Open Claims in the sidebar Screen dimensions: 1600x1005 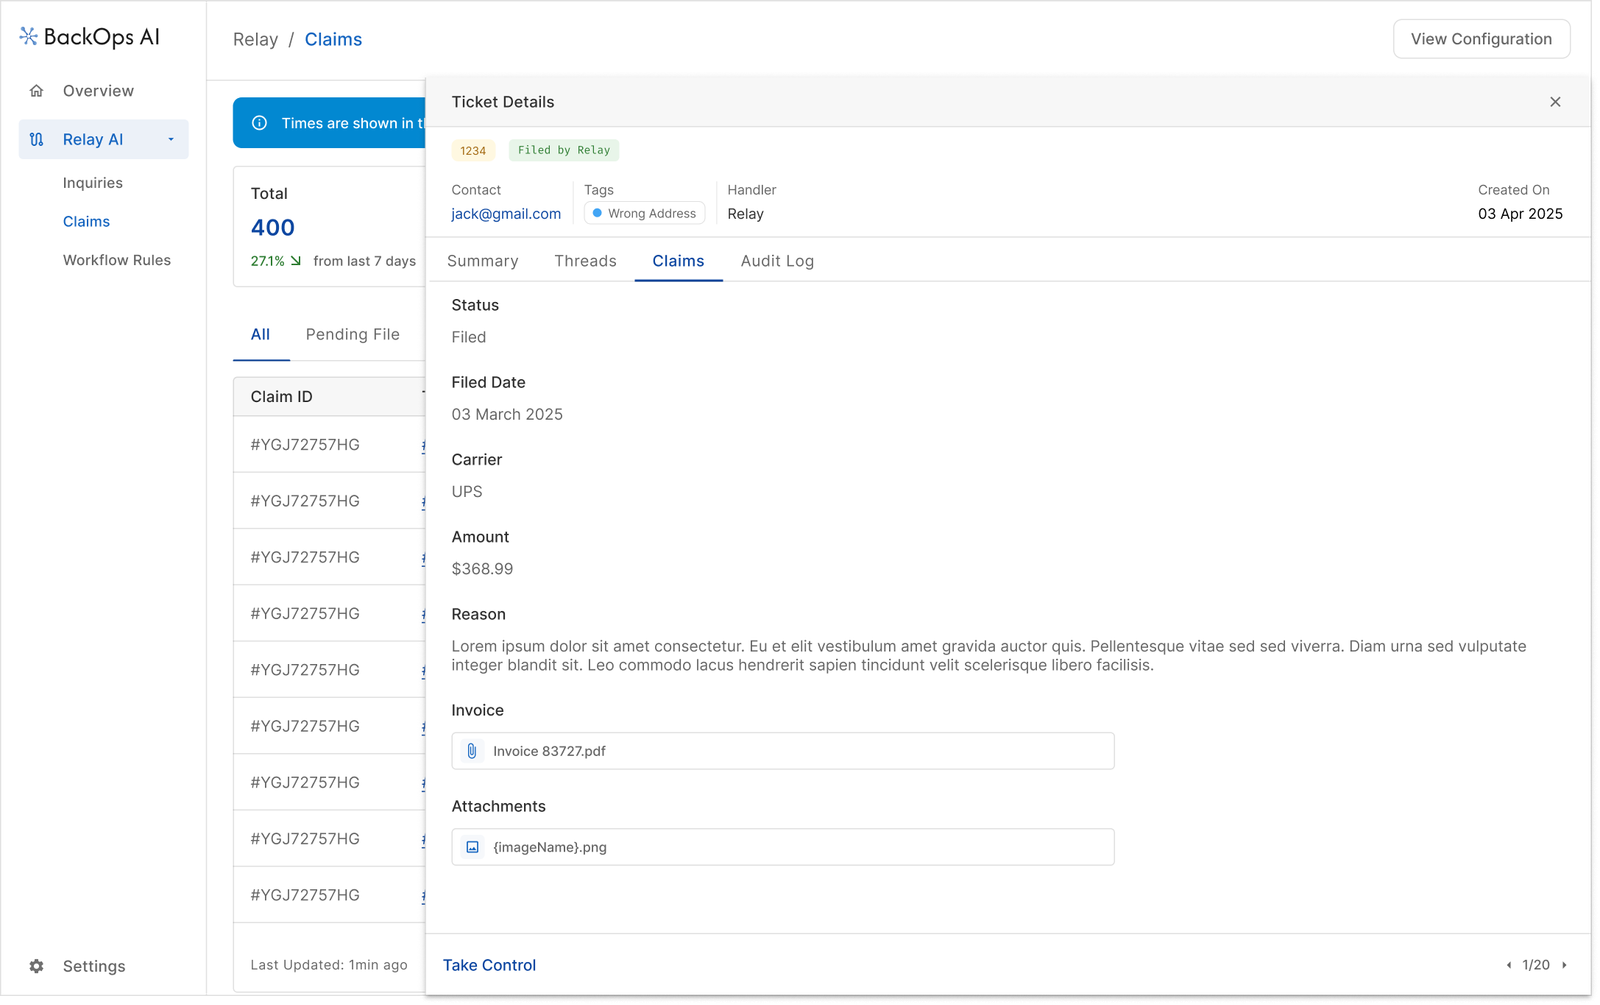(x=86, y=222)
